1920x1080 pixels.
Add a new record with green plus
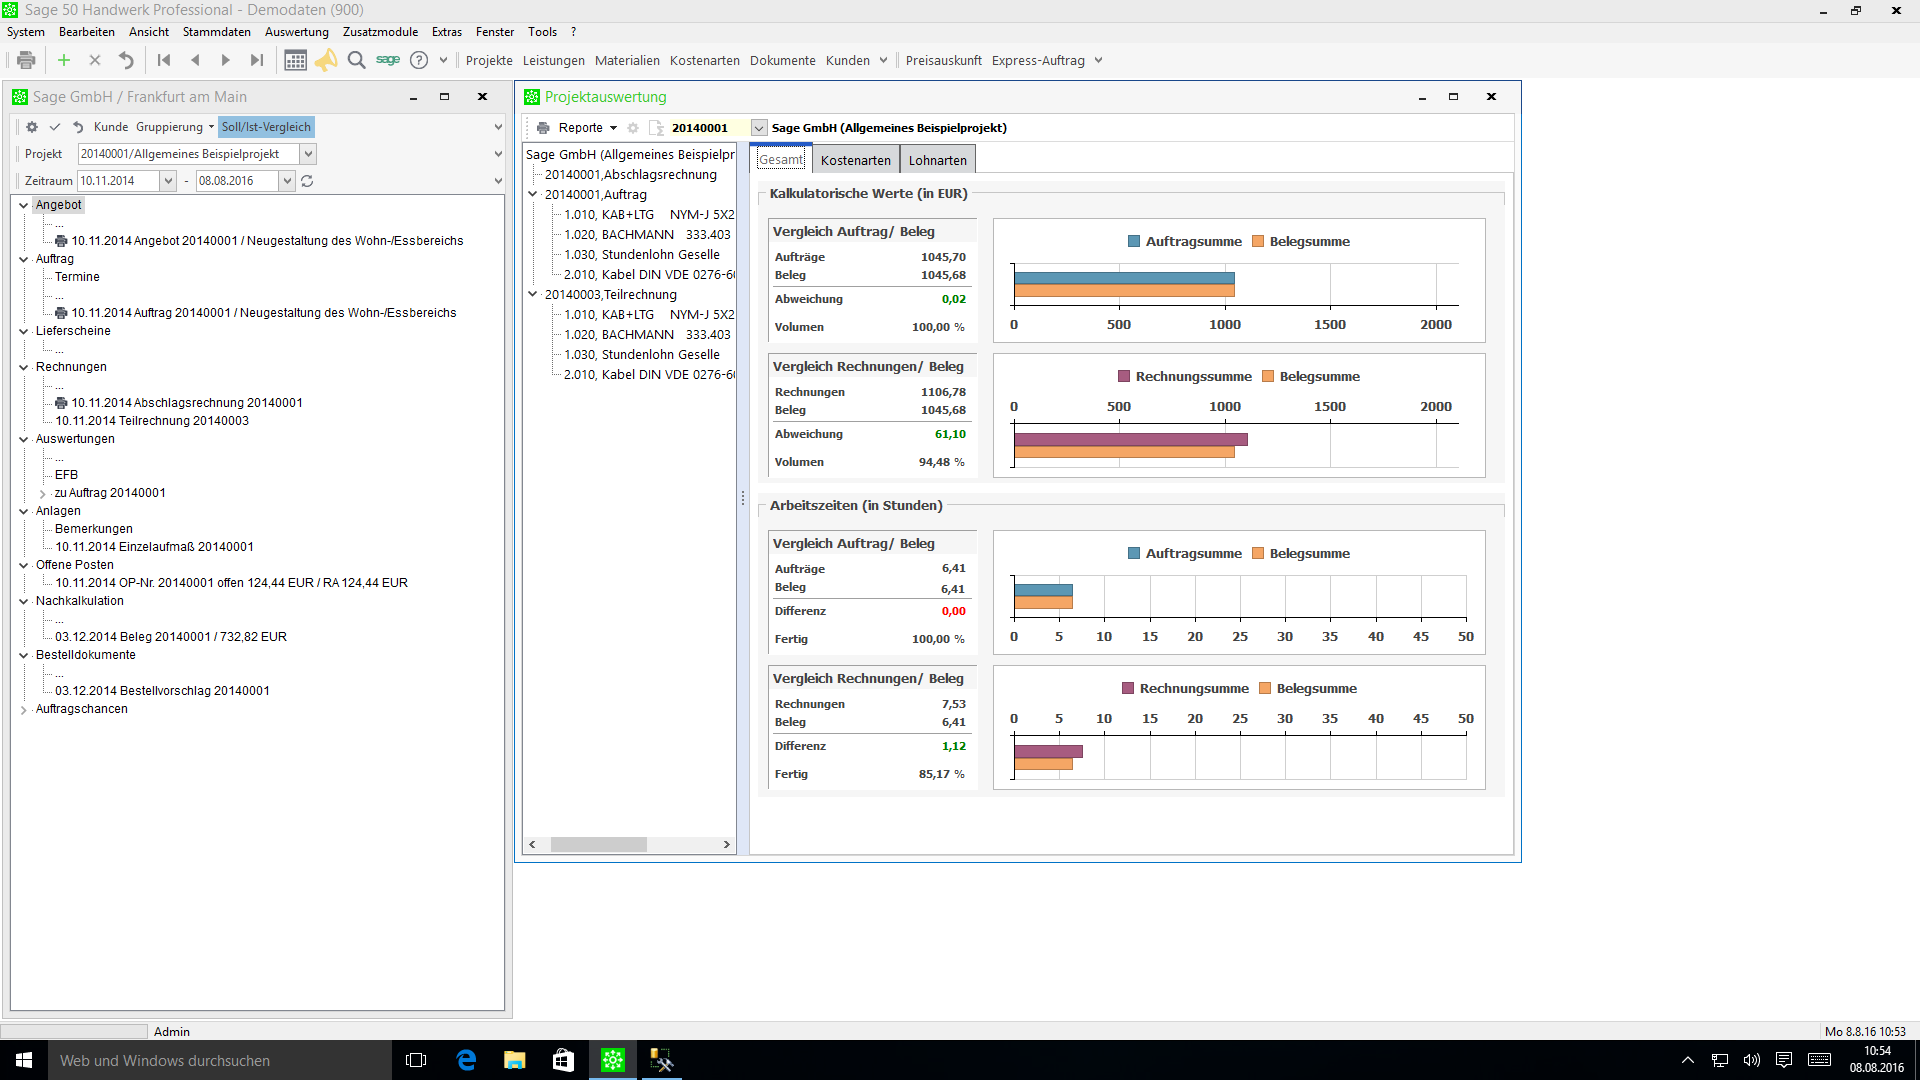(x=64, y=60)
